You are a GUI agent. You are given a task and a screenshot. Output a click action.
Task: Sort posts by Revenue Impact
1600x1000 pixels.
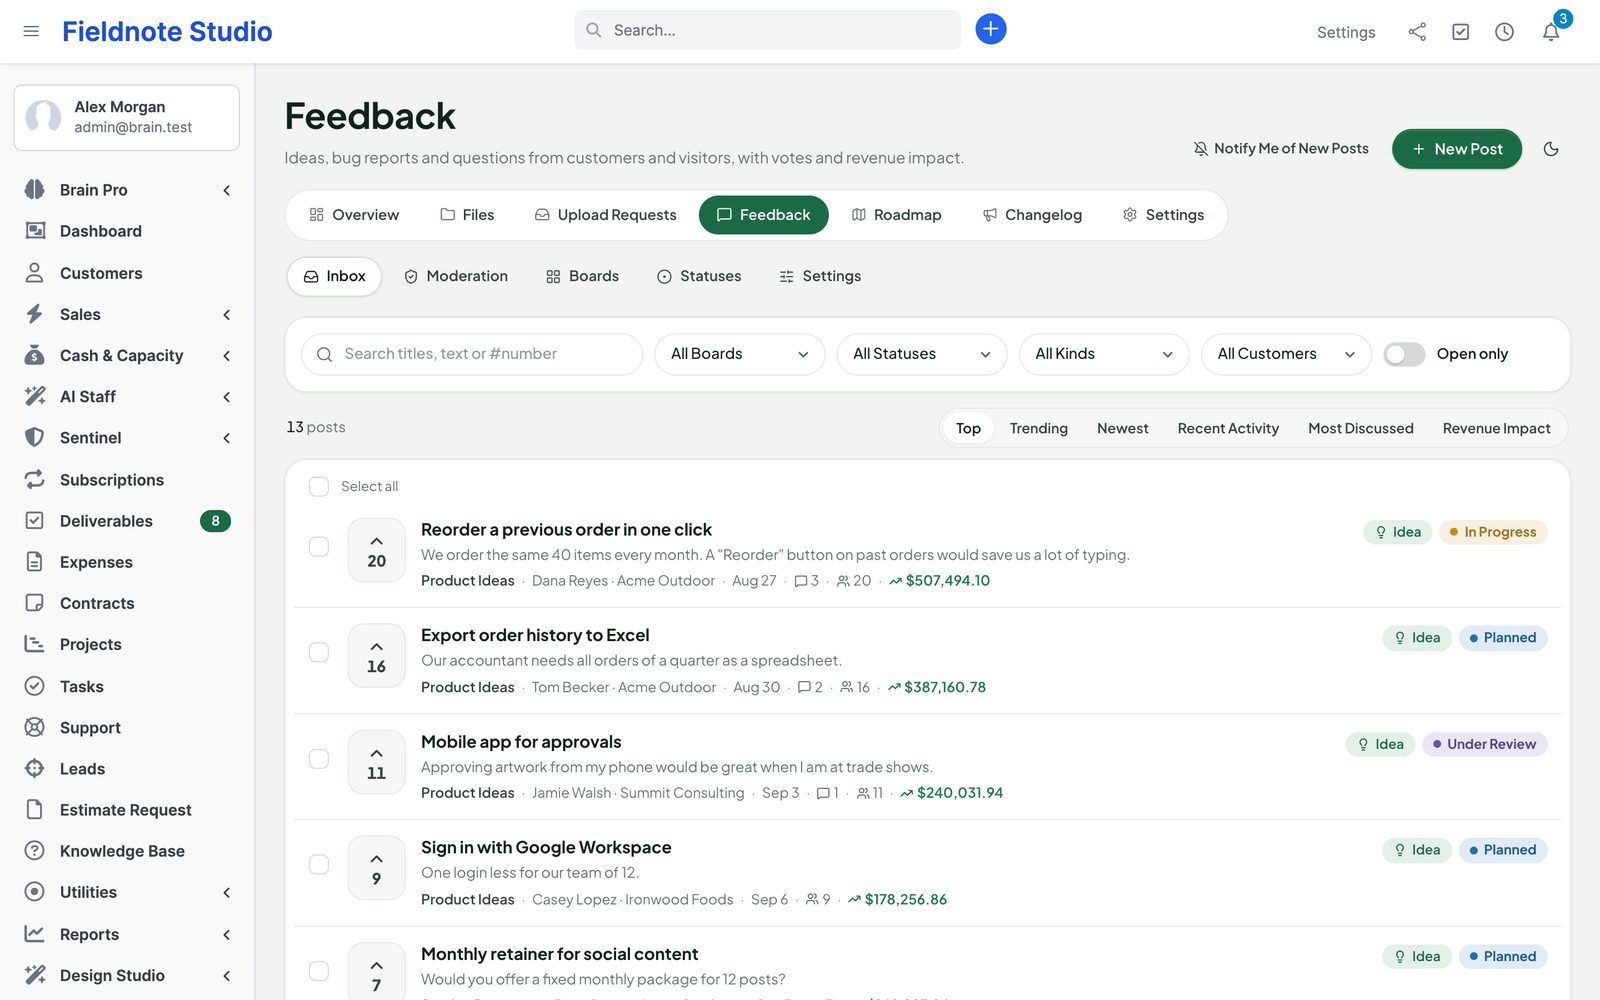click(1496, 428)
